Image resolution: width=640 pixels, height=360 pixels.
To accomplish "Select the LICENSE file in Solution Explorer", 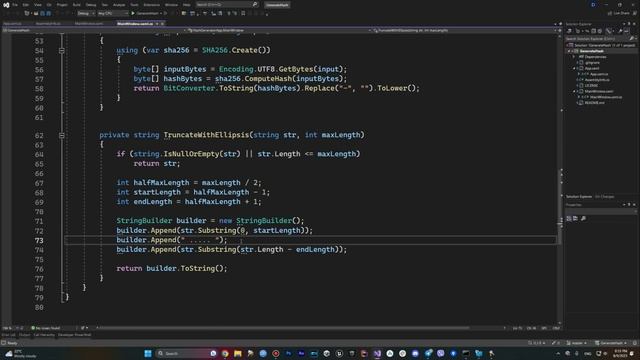I will tap(591, 86).
